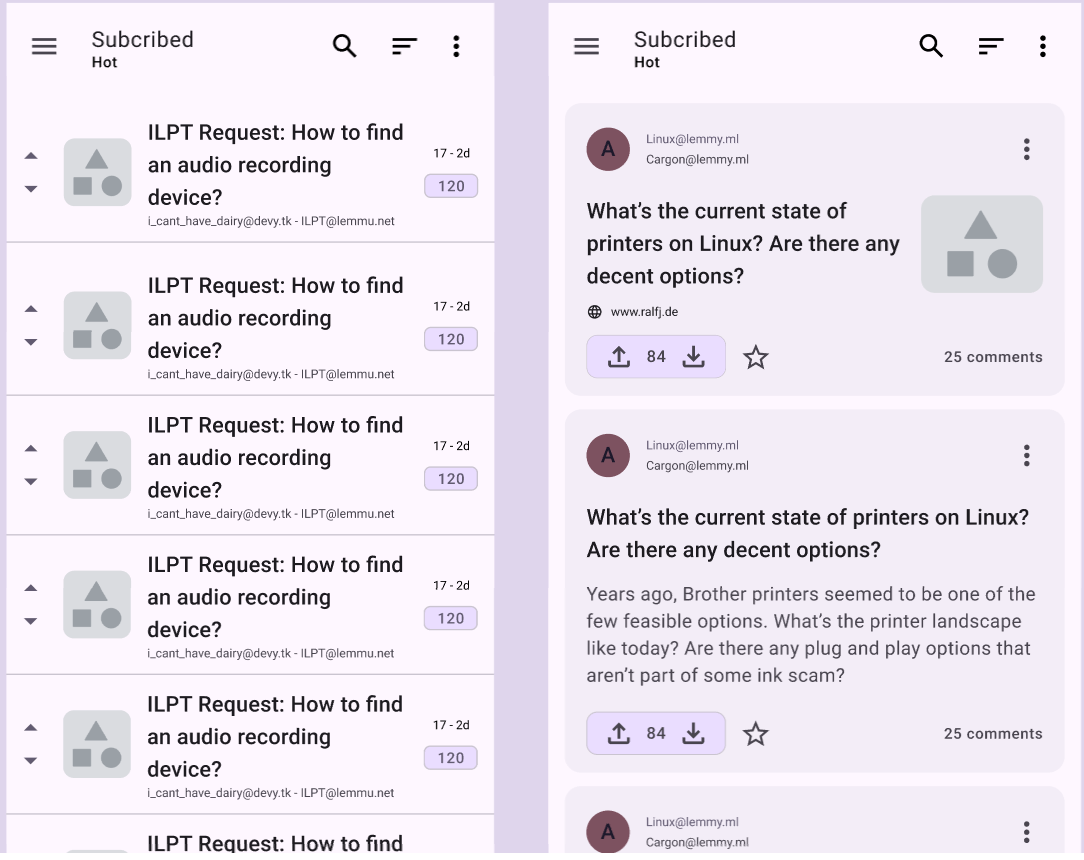Open hamburger menu in right panel
Viewport: 1084px width, 860px height.
click(x=586, y=46)
